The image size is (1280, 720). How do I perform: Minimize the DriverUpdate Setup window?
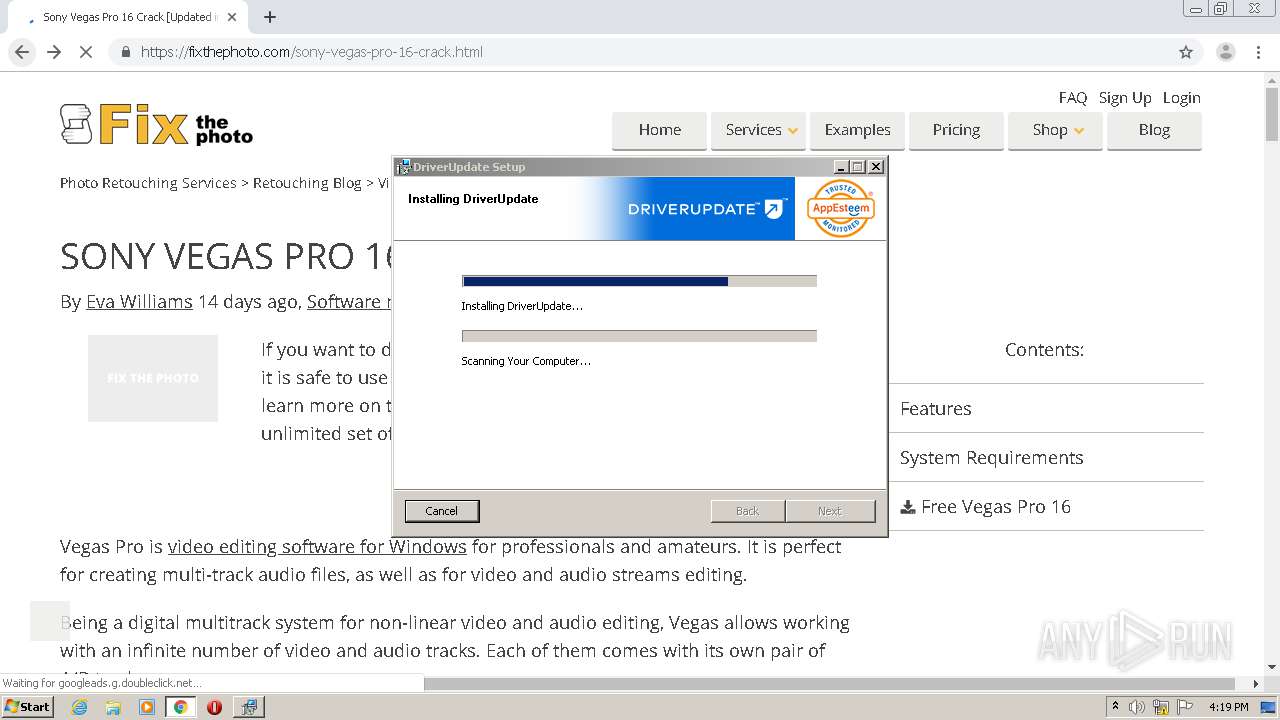(x=841, y=167)
